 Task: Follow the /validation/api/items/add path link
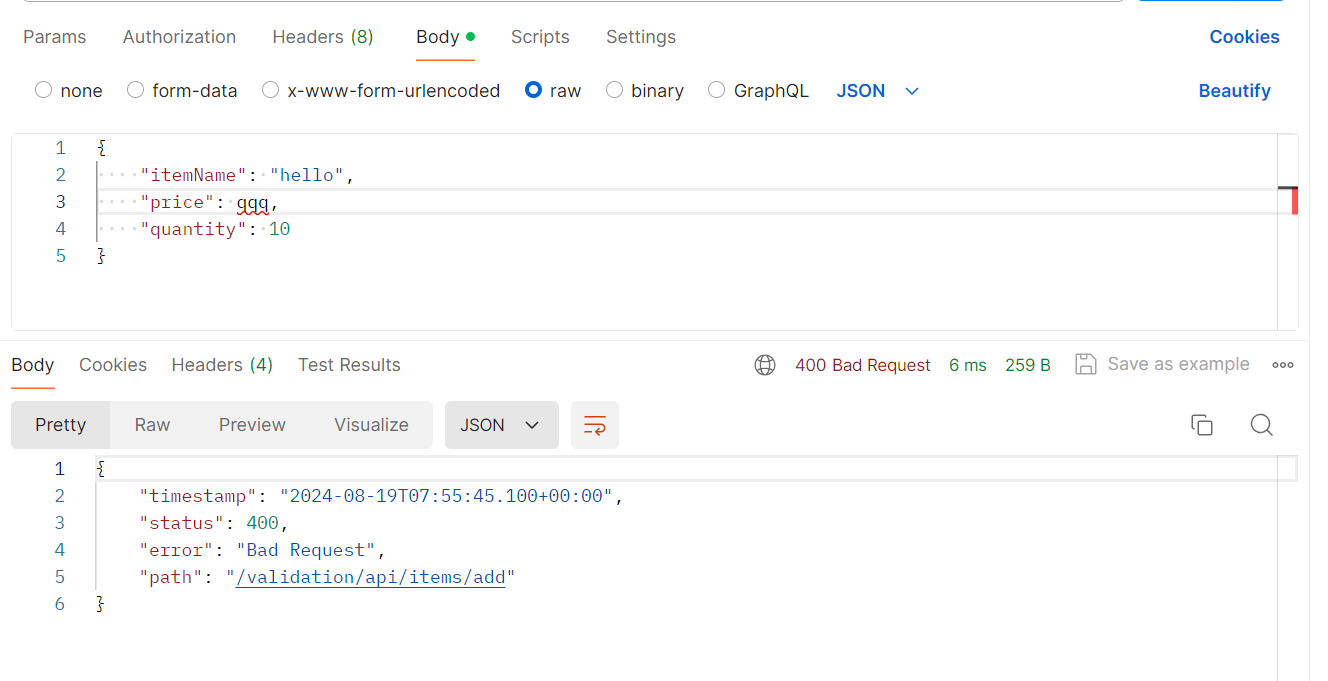coord(371,577)
